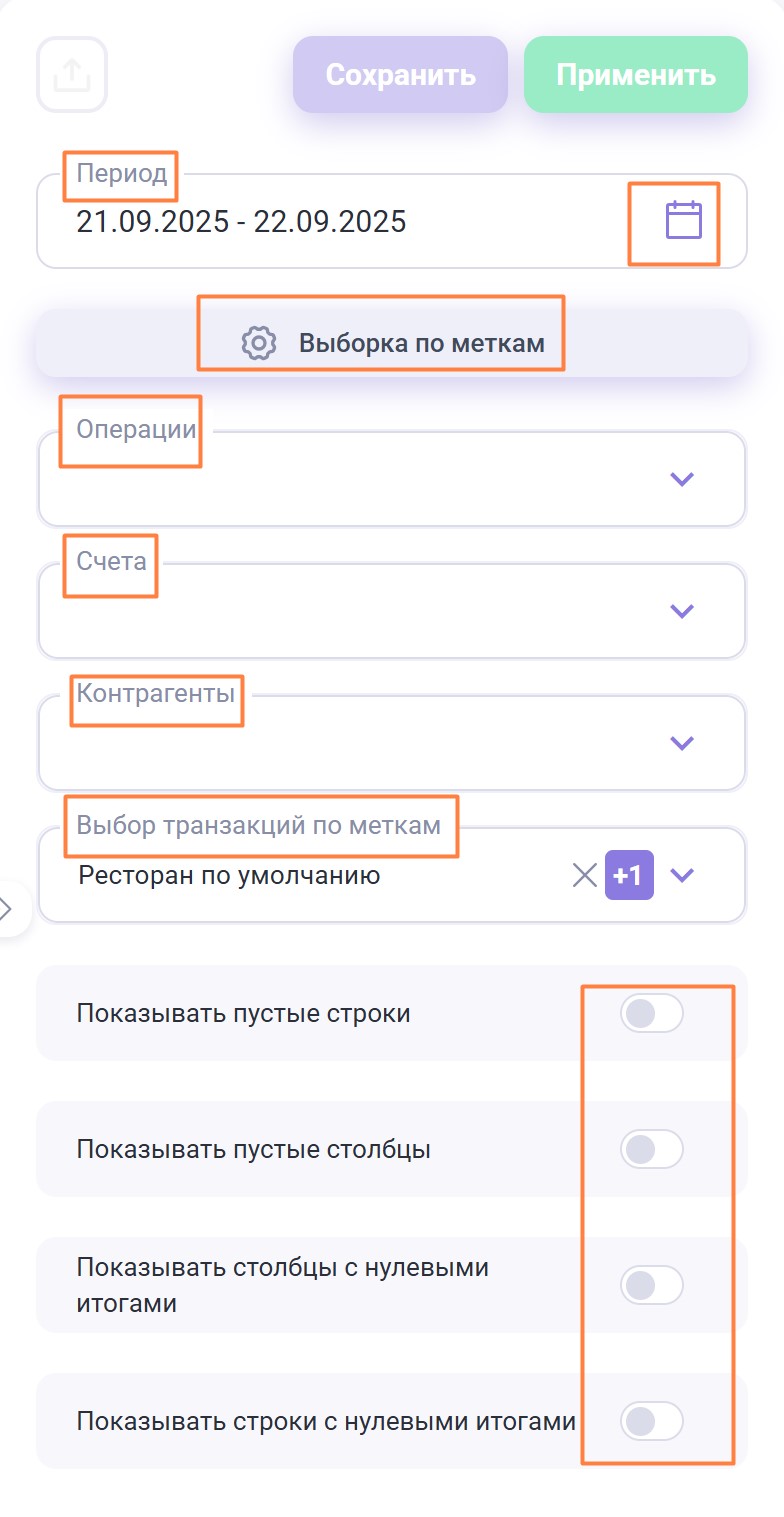Expand the side panel arrow
This screenshot has height=1517, width=784.
[x=8, y=908]
